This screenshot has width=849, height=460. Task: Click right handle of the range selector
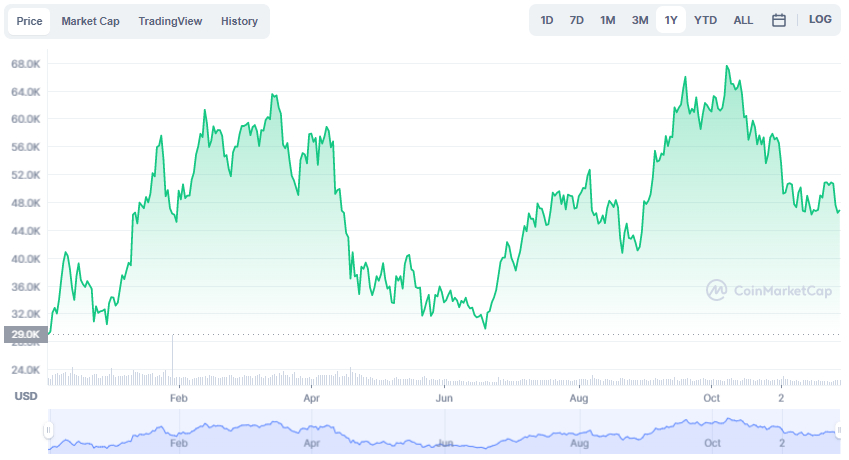click(x=838, y=430)
